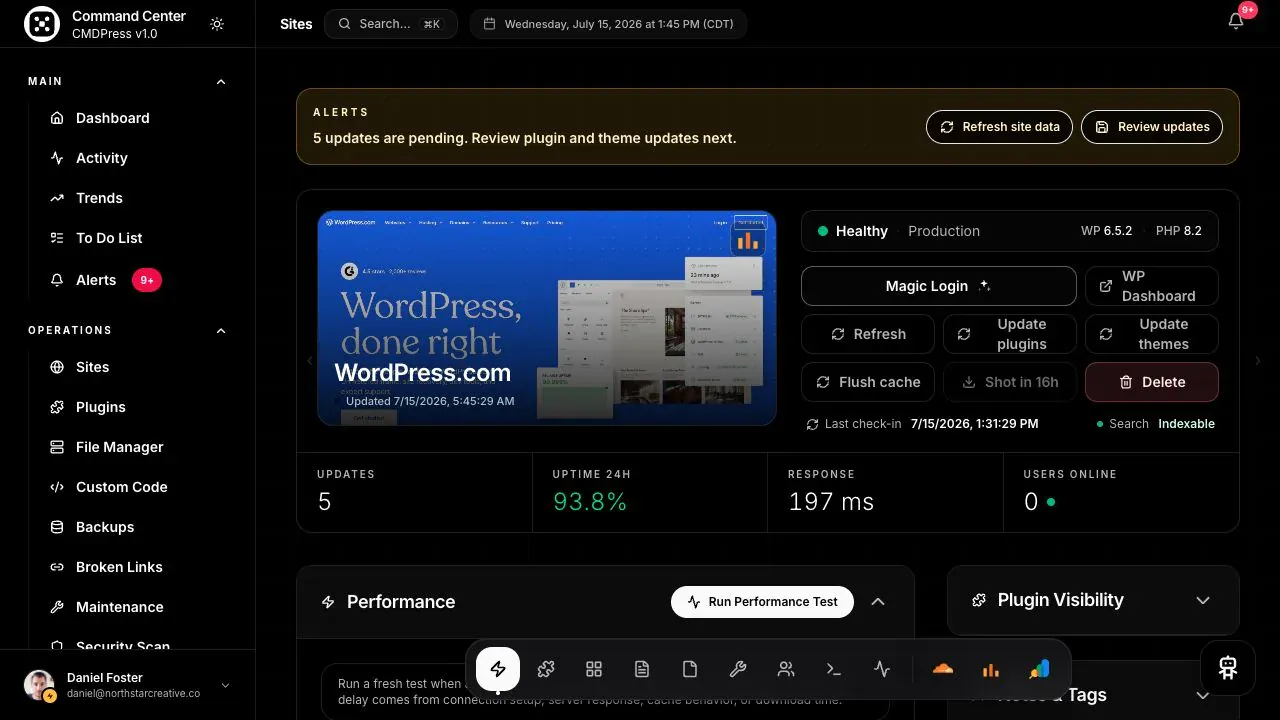The image size is (1280, 720).
Task: Open the robot assistant button
Action: tap(1228, 668)
